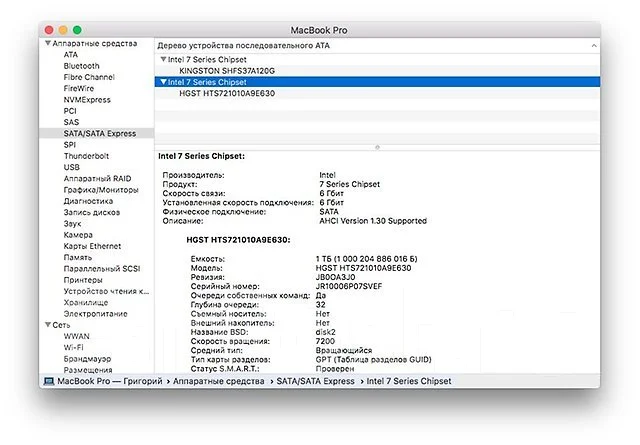This screenshot has height=445, width=640.
Task: Select SATA/SATA Express in the sidebar
Action: pyautogui.click(x=100, y=134)
